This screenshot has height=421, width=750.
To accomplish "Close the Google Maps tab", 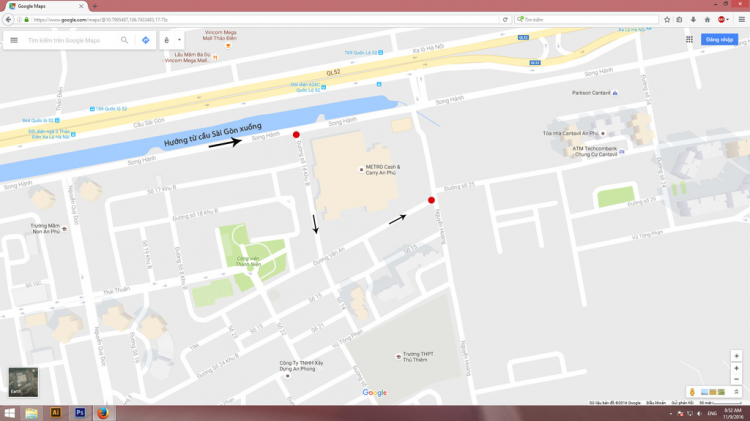I will [81, 6].
